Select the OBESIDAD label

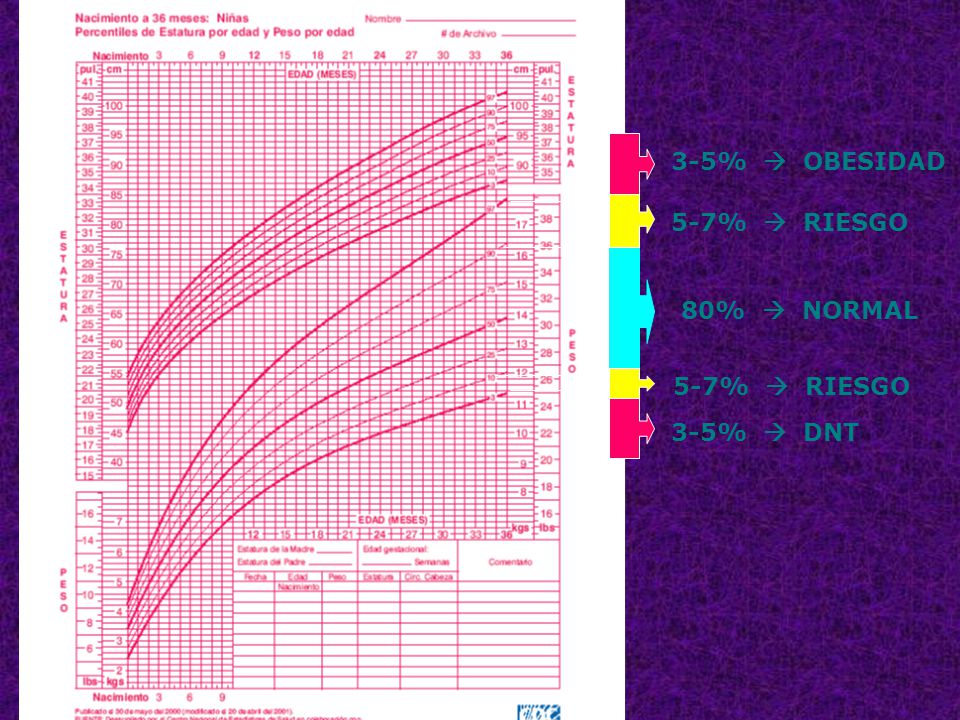(874, 161)
